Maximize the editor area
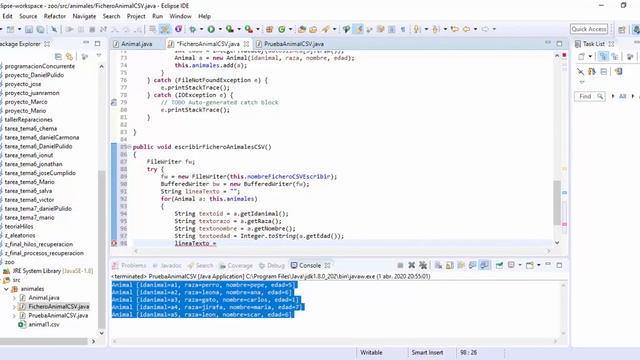The height and width of the screenshot is (360, 640). coord(559,43)
